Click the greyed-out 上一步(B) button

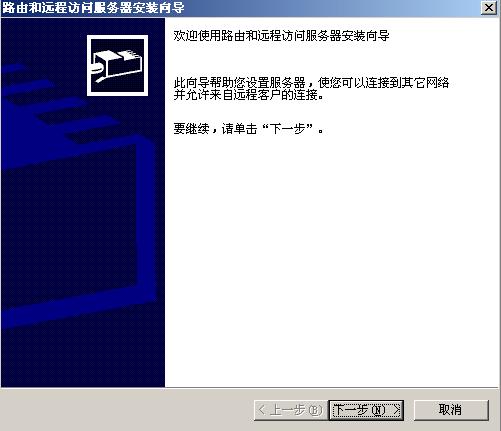[x=291, y=410]
